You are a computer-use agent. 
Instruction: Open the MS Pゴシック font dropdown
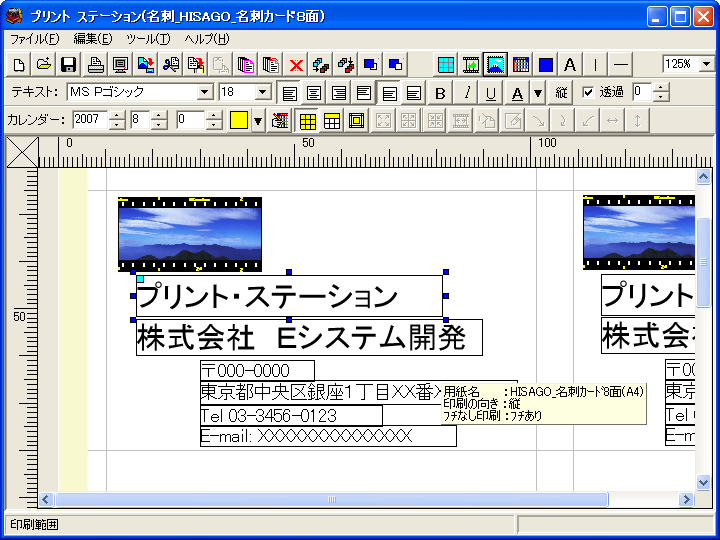(205, 92)
